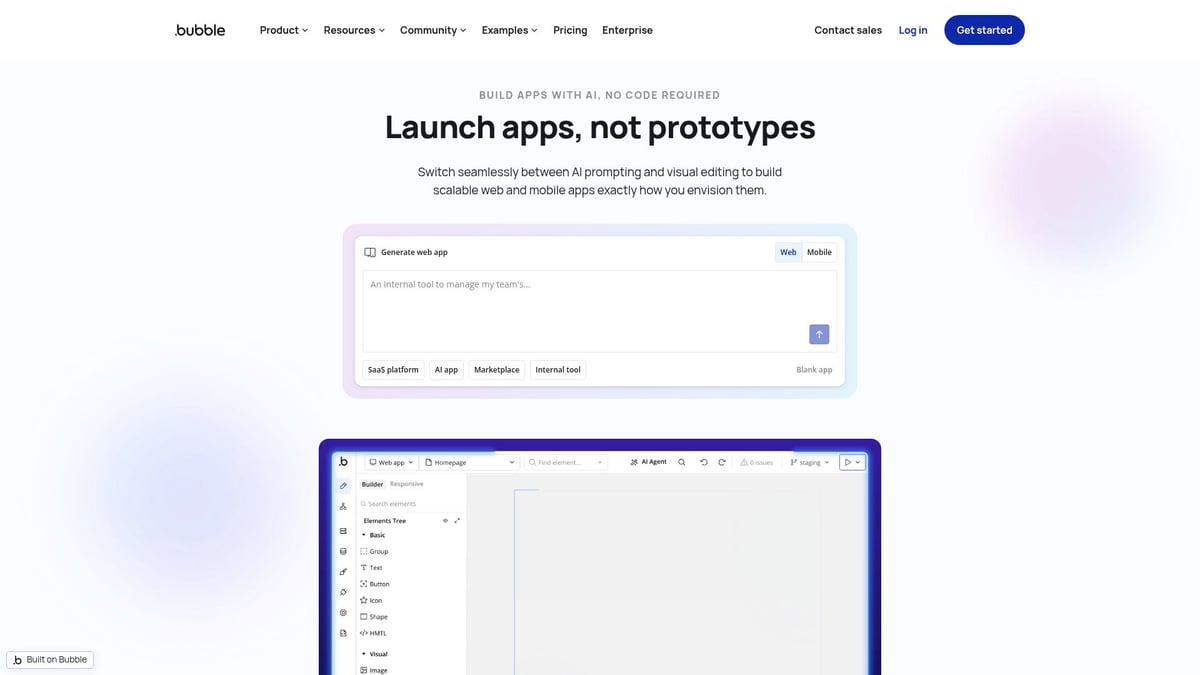Open the Pricing page from the navbar
This screenshot has width=1200, height=675.
[570, 30]
